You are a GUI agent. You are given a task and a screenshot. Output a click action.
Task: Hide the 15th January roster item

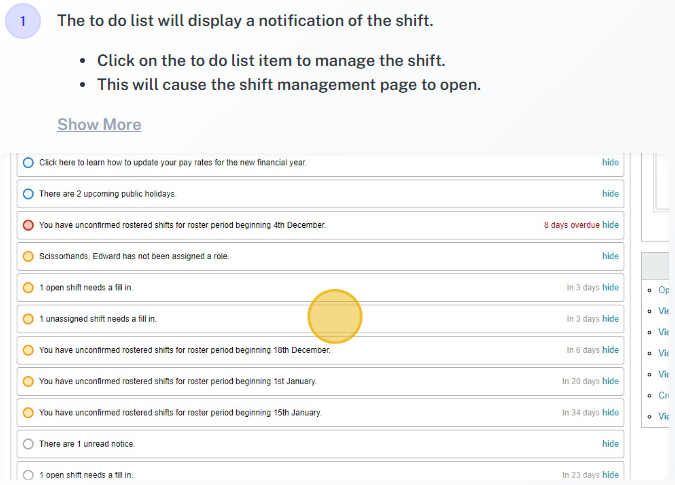point(610,412)
